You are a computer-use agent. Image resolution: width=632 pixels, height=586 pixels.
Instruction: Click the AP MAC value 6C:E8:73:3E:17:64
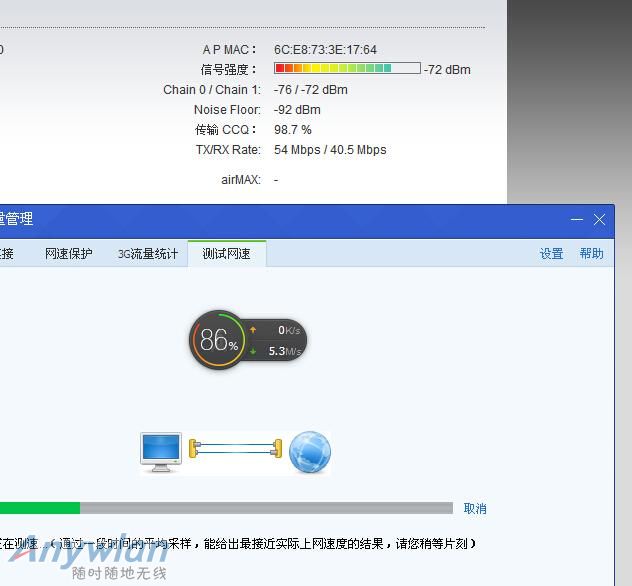coord(325,50)
